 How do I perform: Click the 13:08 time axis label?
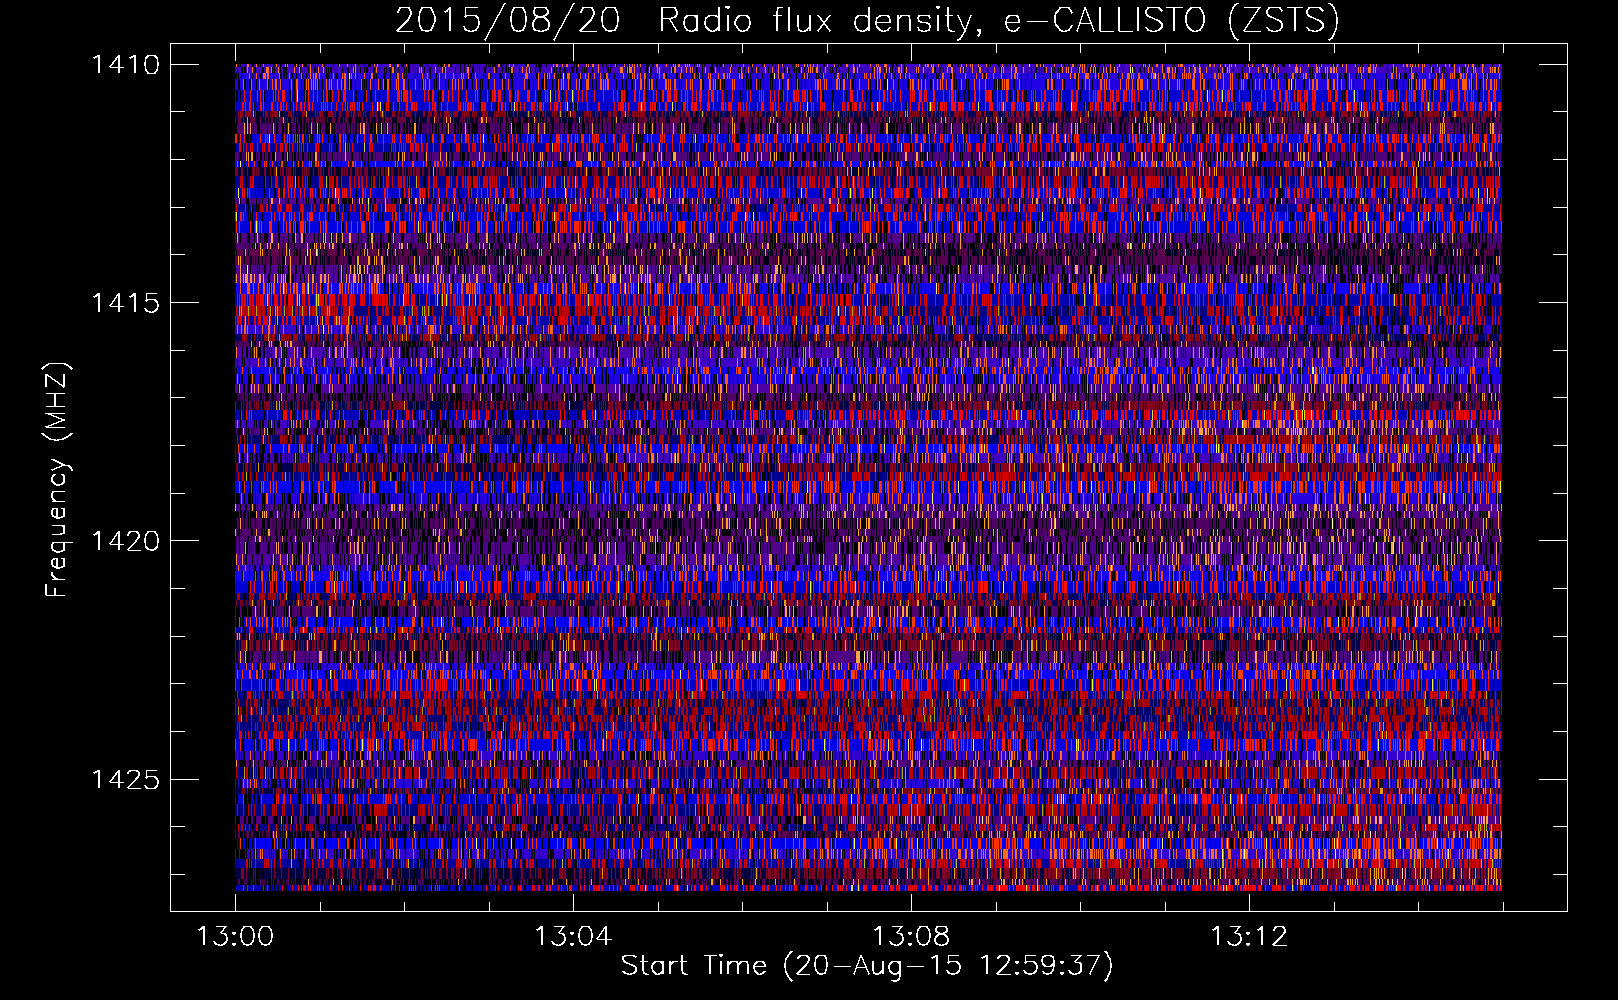point(911,937)
